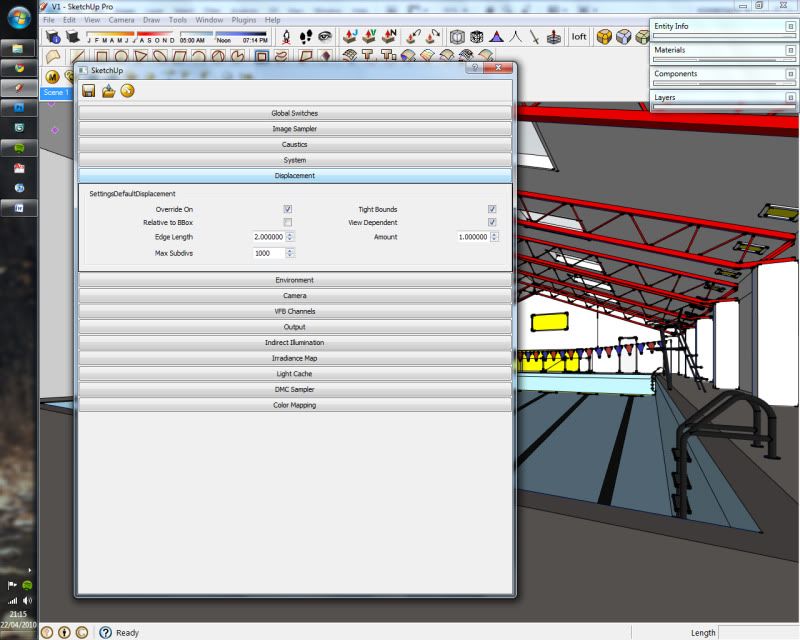Select the Walk footprints tool

306,37
